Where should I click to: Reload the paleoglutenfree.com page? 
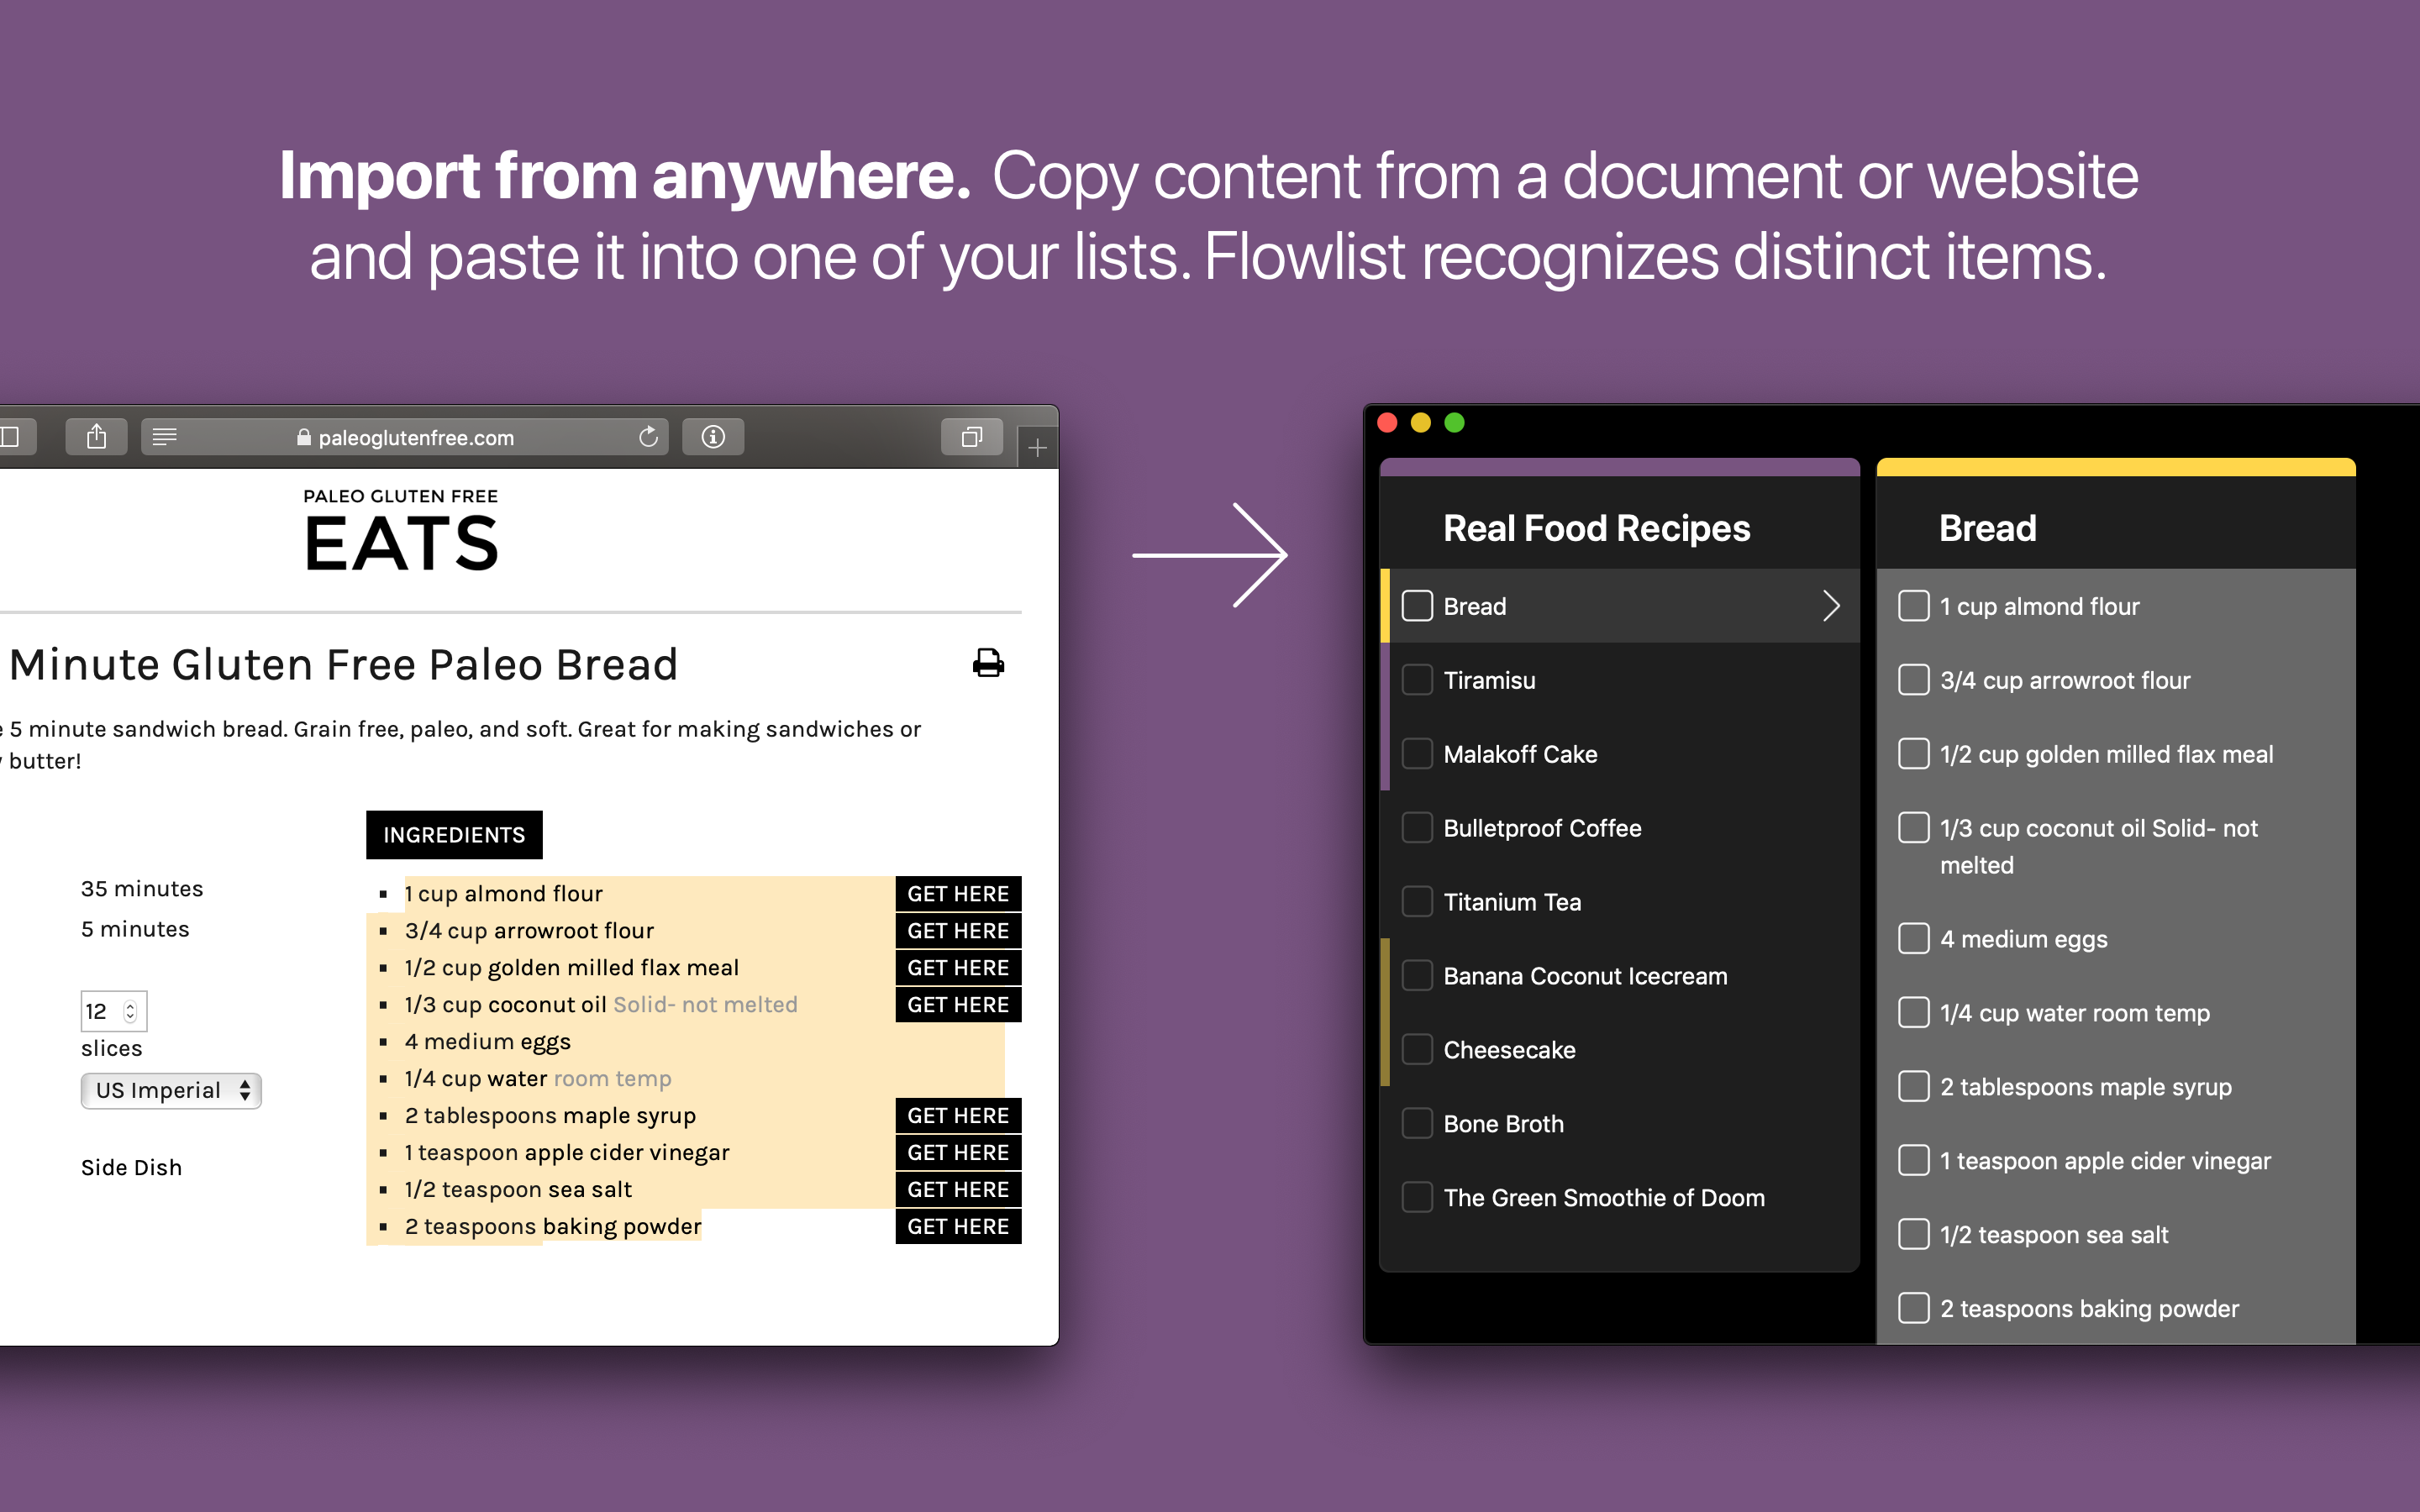click(648, 437)
